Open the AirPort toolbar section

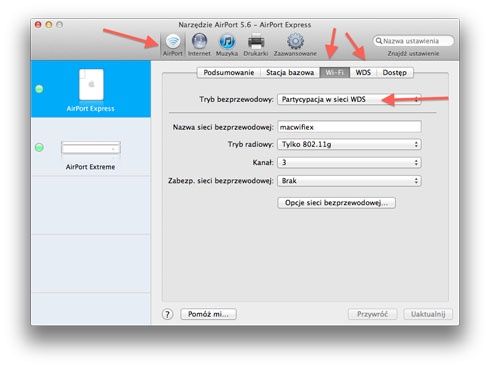tap(173, 45)
